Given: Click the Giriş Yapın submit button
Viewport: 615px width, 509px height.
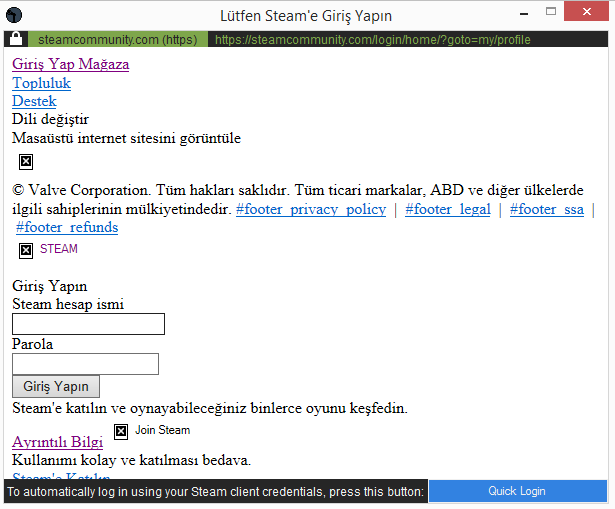Looking at the screenshot, I should 56,386.
